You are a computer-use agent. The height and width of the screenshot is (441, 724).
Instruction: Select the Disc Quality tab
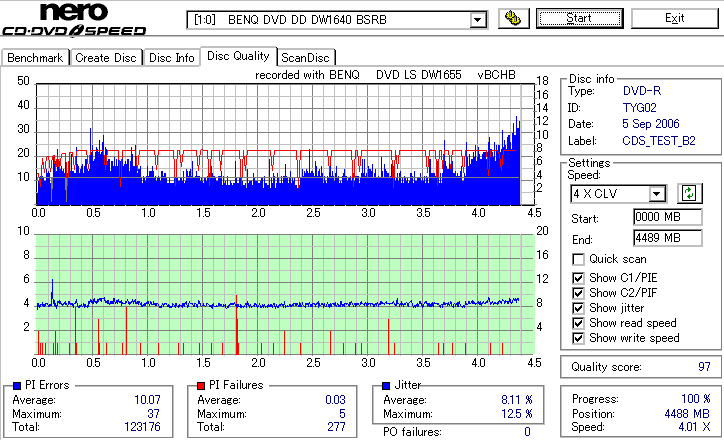click(x=238, y=56)
